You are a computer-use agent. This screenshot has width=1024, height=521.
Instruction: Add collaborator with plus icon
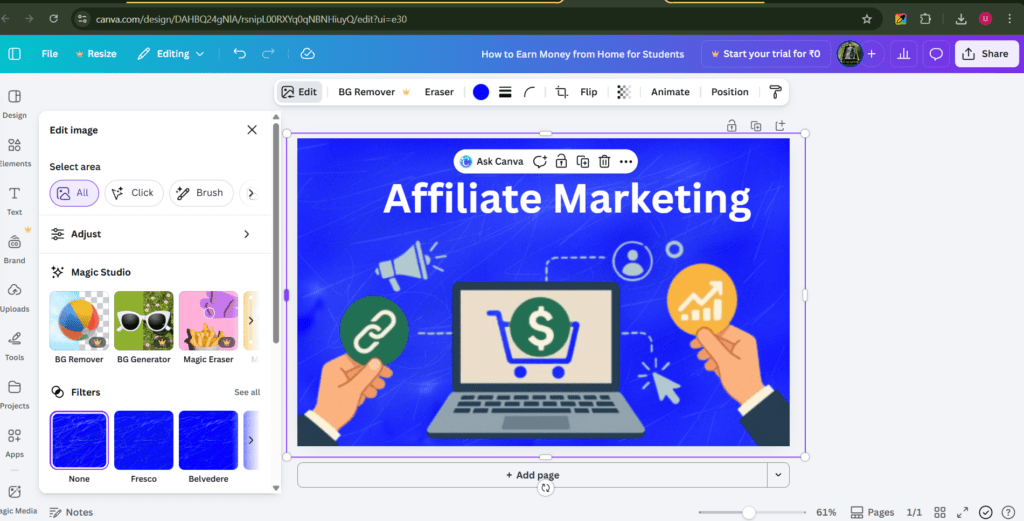click(871, 54)
